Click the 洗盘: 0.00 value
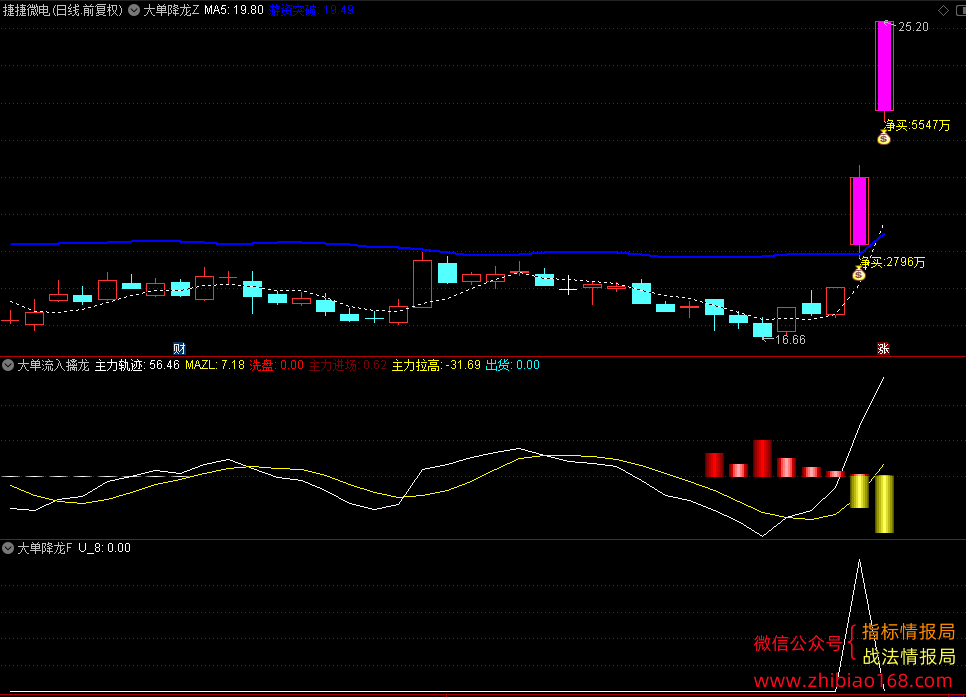 [276, 365]
